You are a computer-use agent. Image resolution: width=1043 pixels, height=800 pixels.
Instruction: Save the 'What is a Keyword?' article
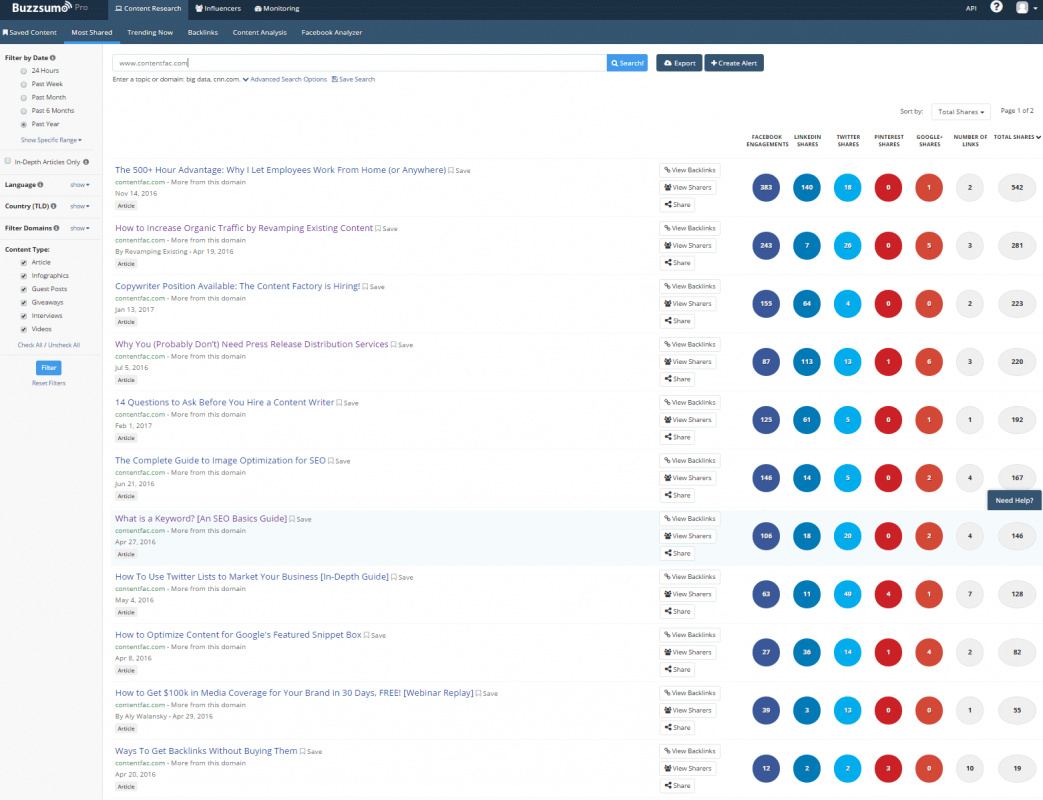click(301, 519)
